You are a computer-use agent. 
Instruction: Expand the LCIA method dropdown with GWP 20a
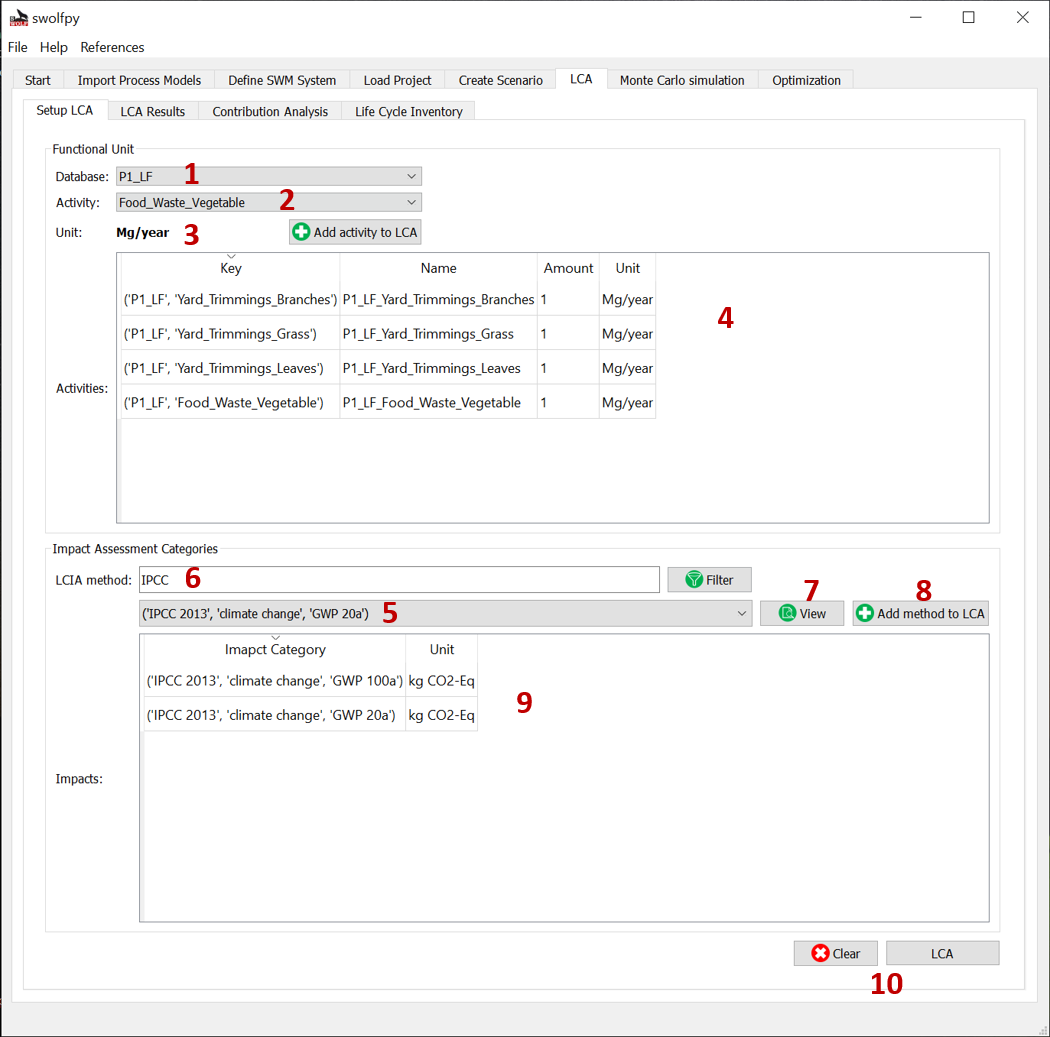[x=445, y=613]
